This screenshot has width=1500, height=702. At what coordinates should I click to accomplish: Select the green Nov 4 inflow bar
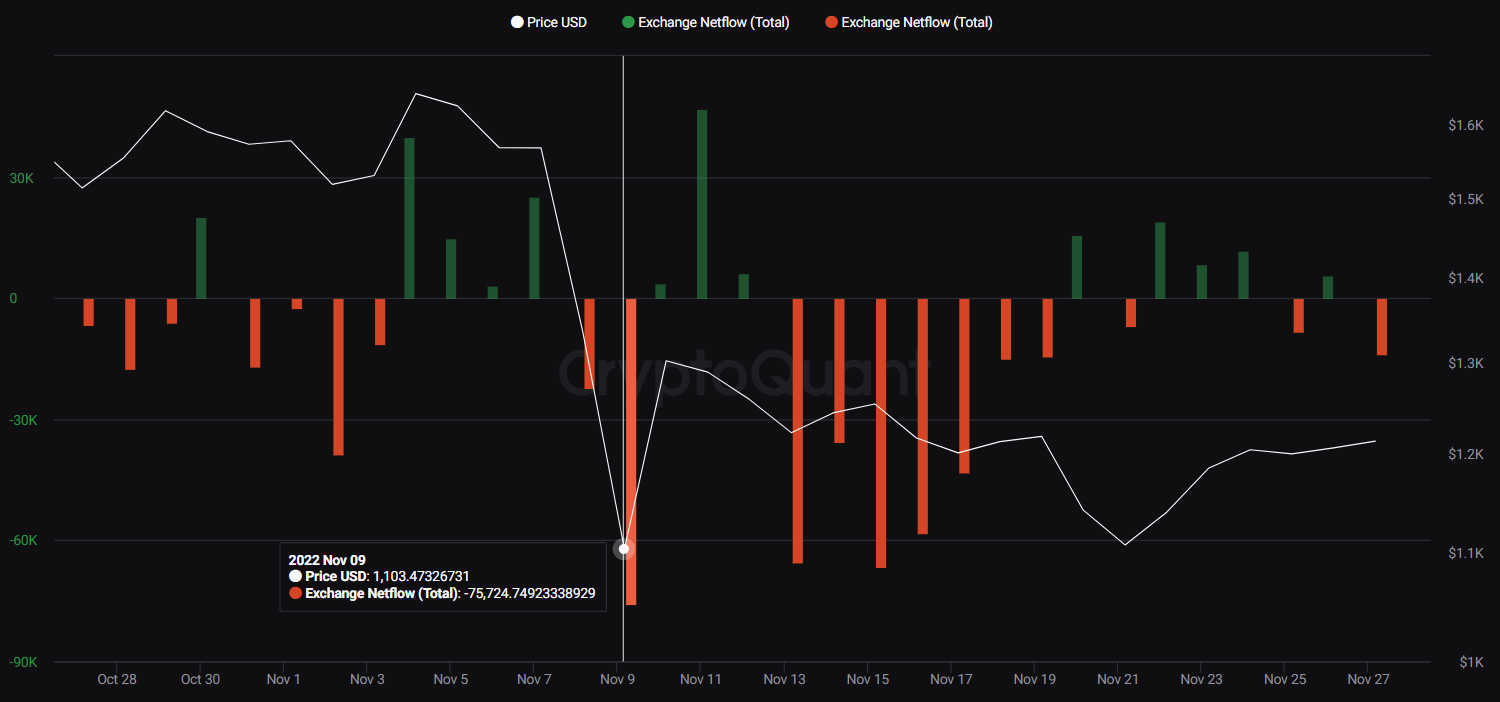click(409, 218)
